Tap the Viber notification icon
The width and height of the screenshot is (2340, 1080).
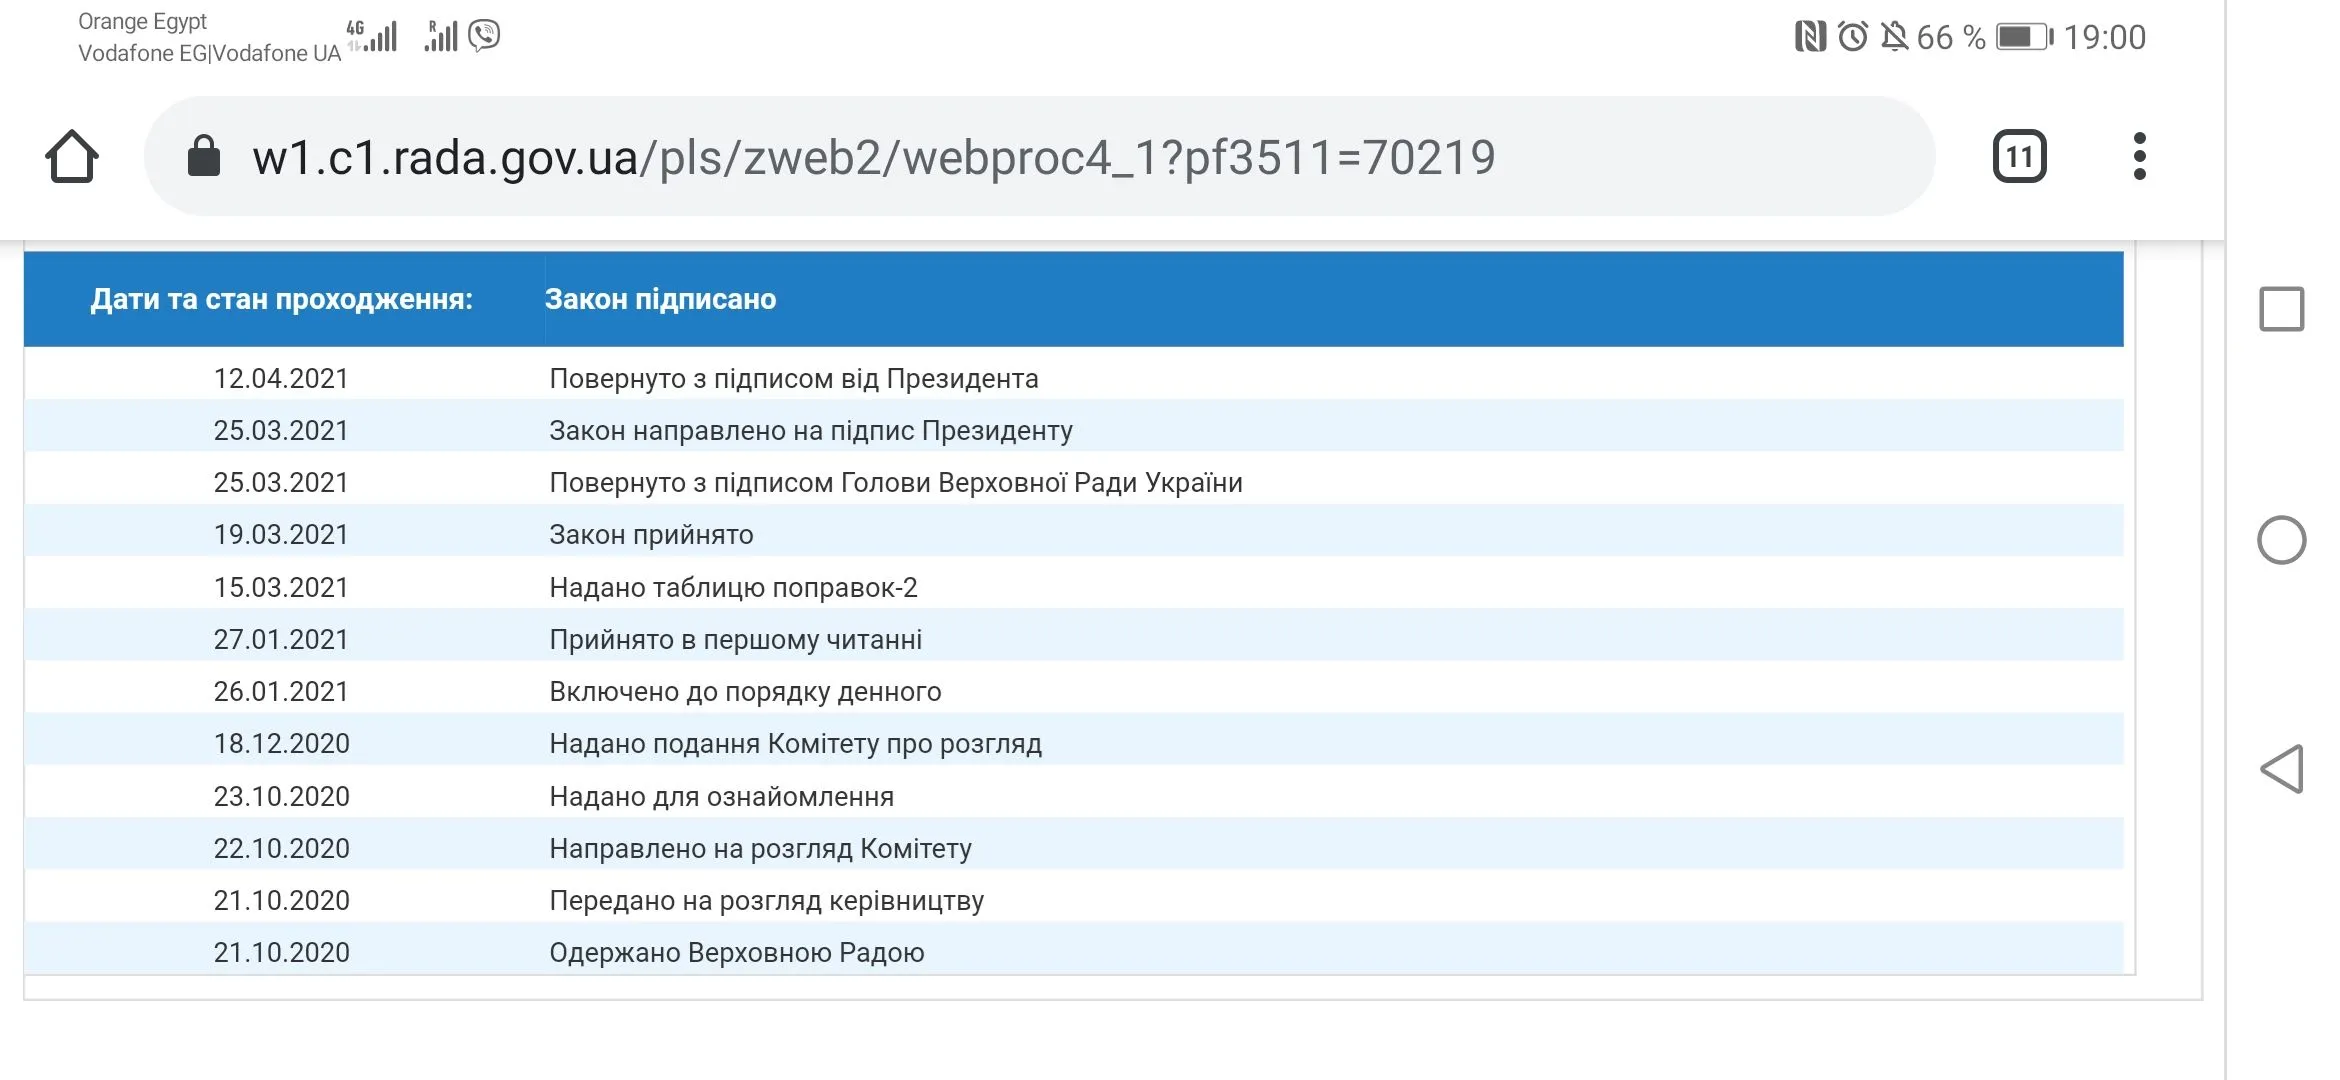click(x=484, y=36)
